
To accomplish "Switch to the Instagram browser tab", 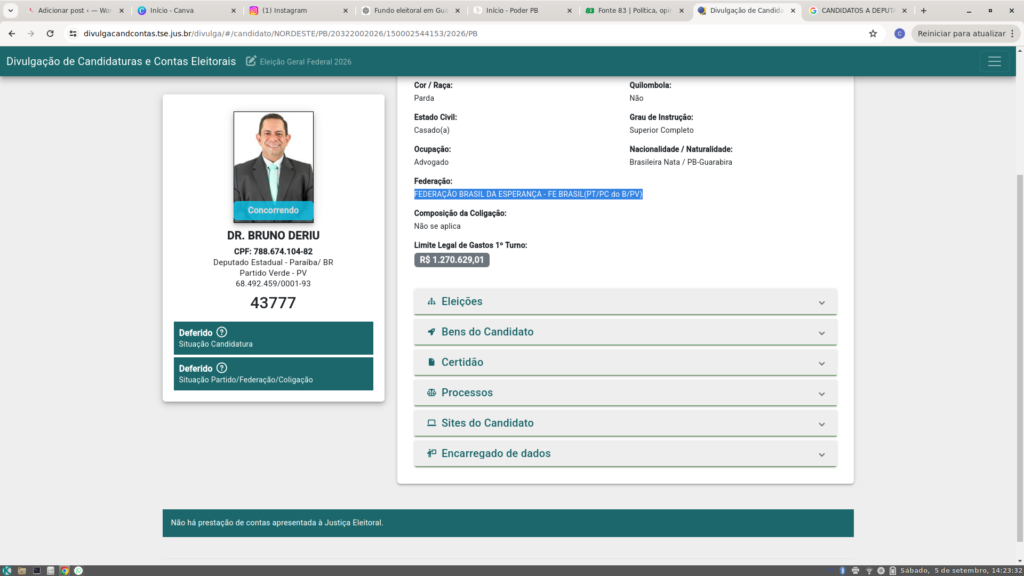I will [297, 10].
